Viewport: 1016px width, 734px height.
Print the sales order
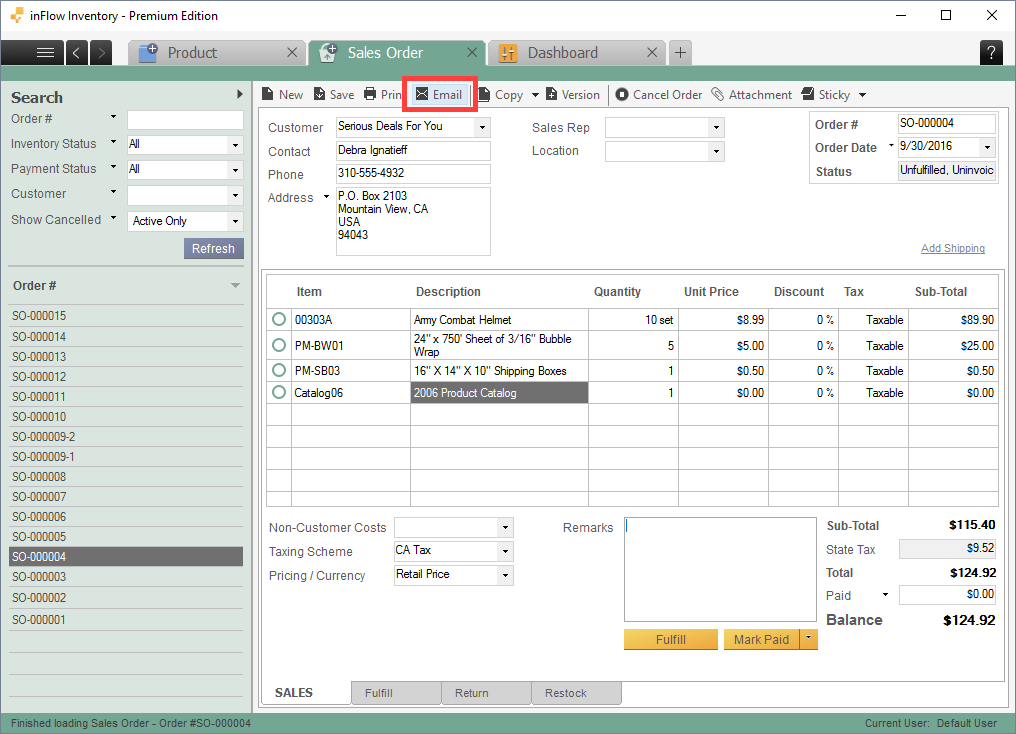(382, 95)
